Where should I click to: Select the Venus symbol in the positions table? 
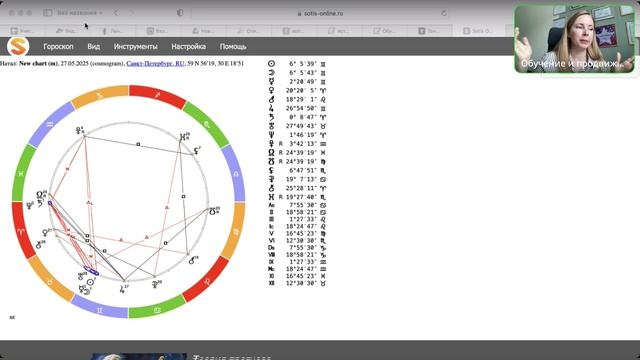(x=271, y=90)
